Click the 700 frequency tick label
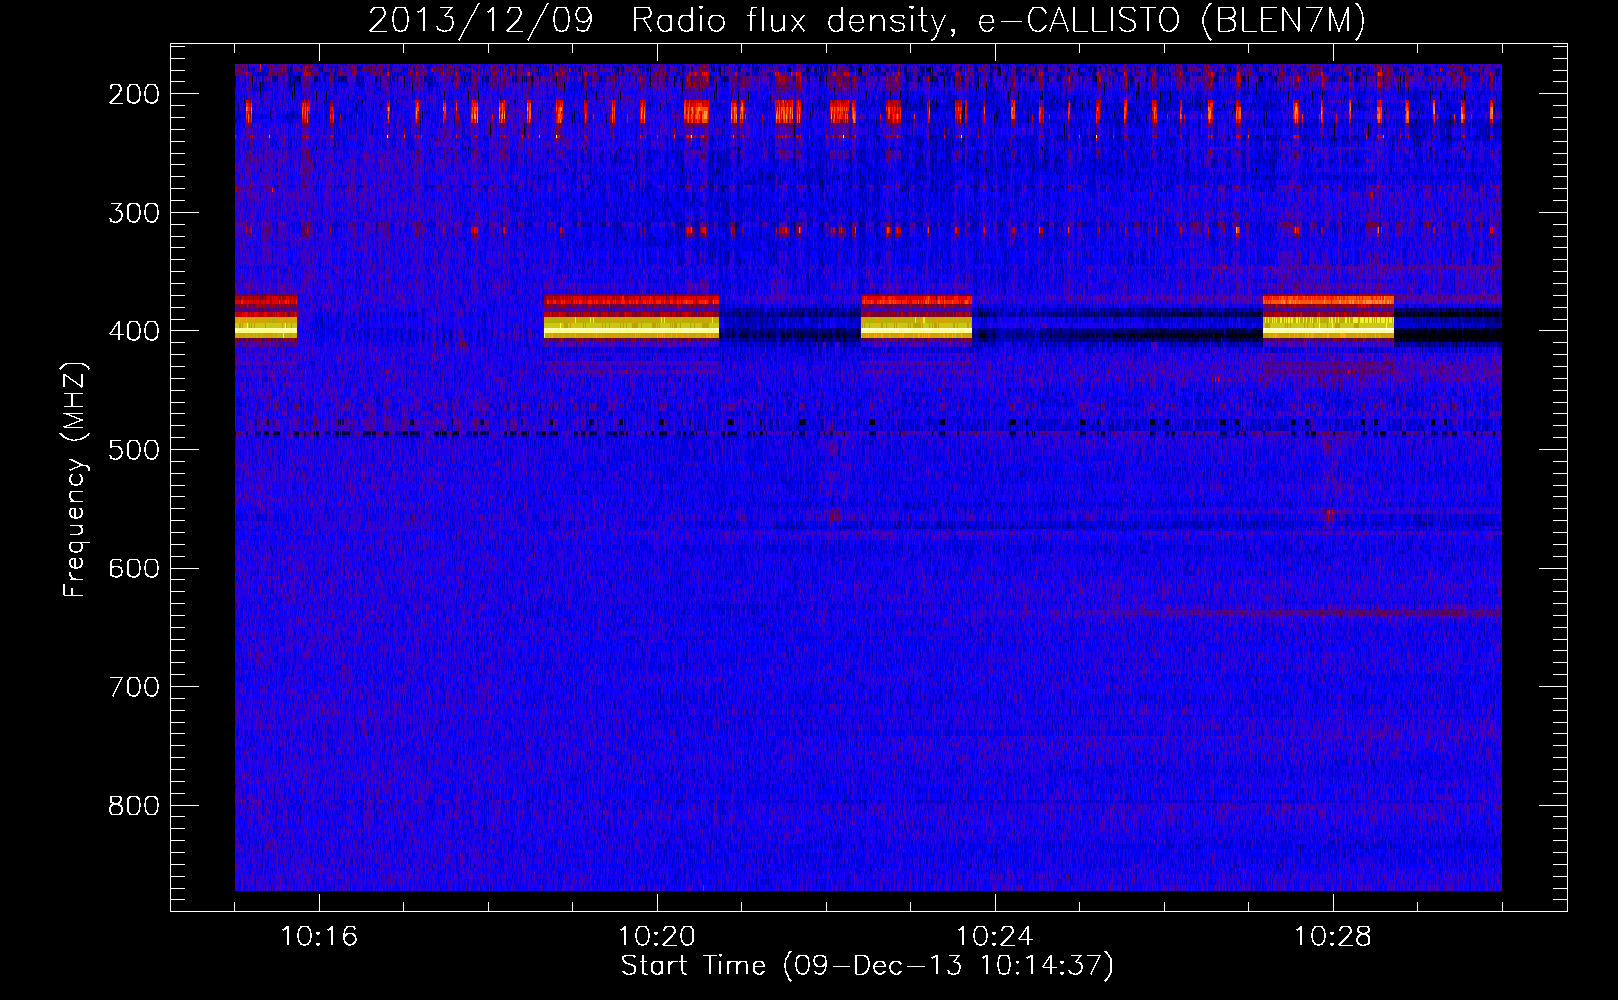 click(134, 687)
